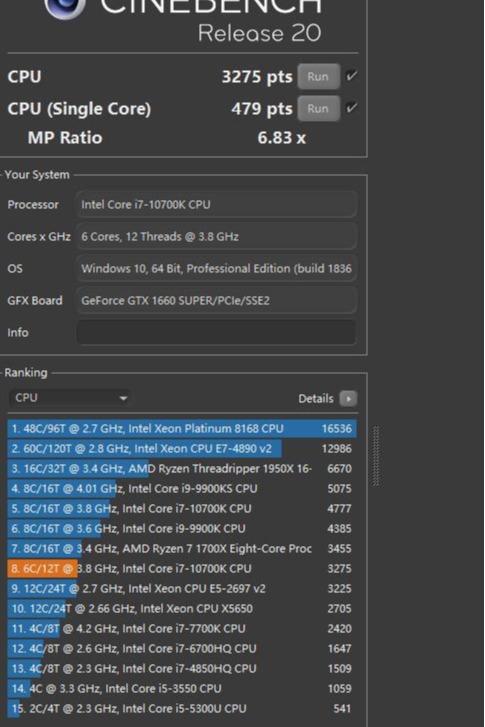Viewport: 485px width, 727px height.
Task: Select ranking row 1 Xeon Platinum 8168
Action: [x=182, y=428]
